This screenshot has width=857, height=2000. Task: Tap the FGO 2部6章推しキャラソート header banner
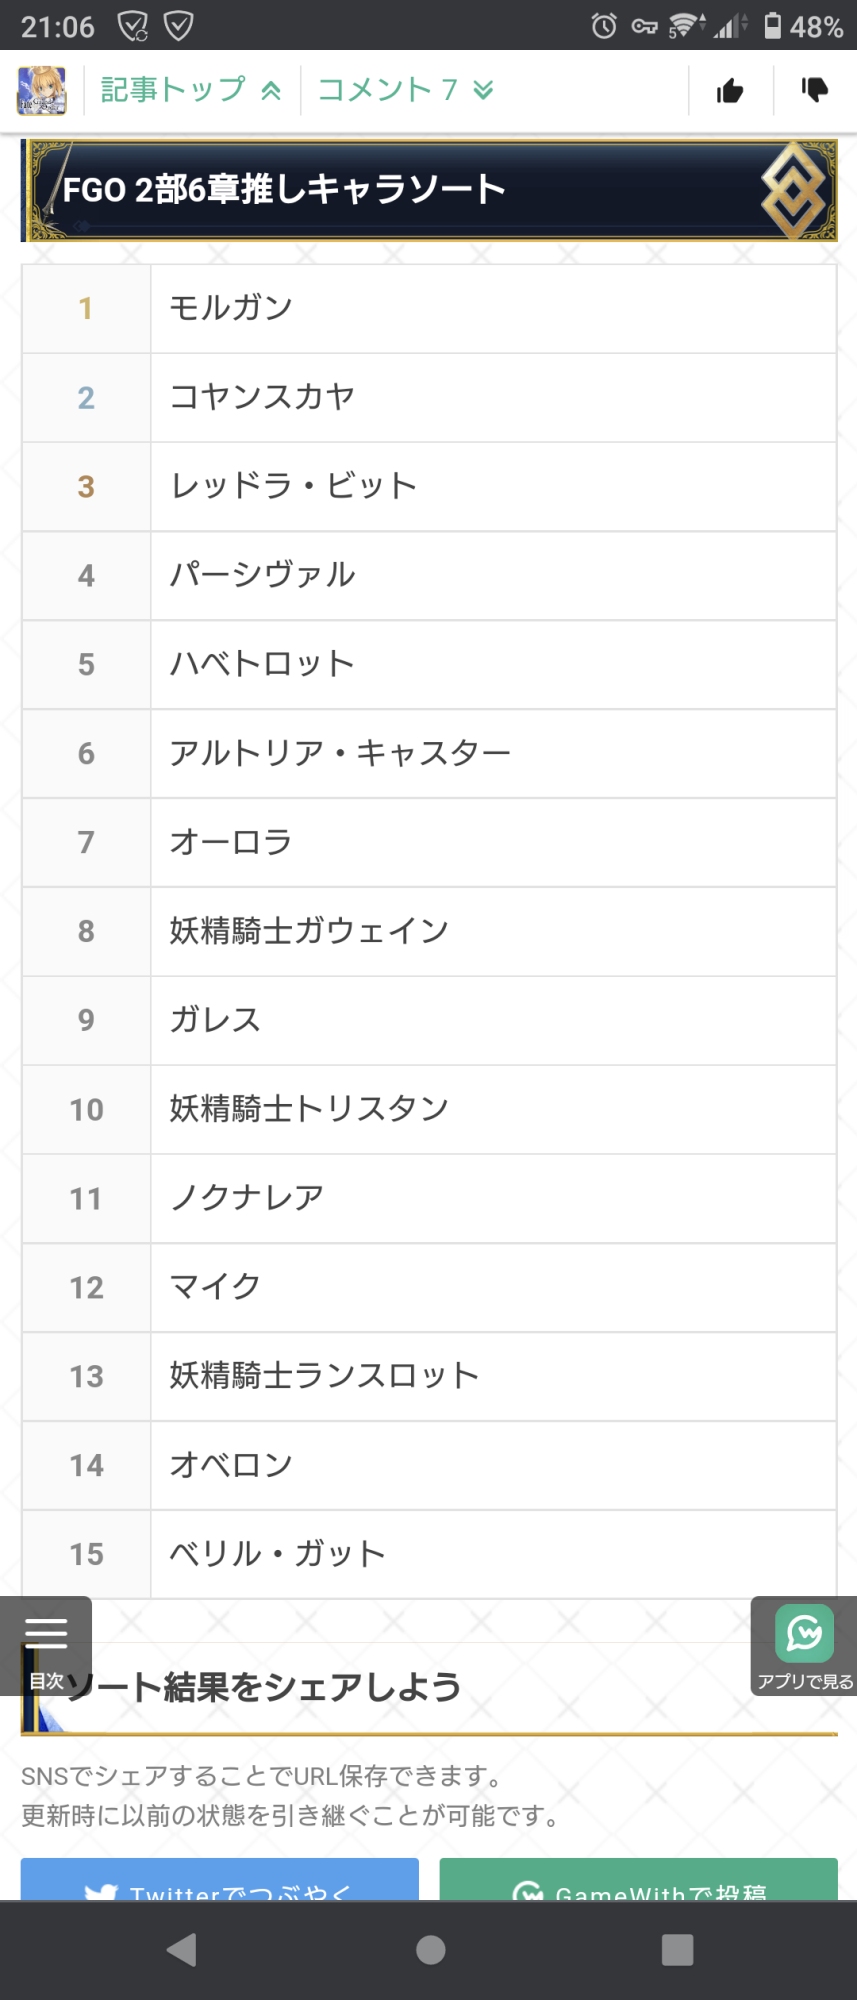(x=428, y=190)
